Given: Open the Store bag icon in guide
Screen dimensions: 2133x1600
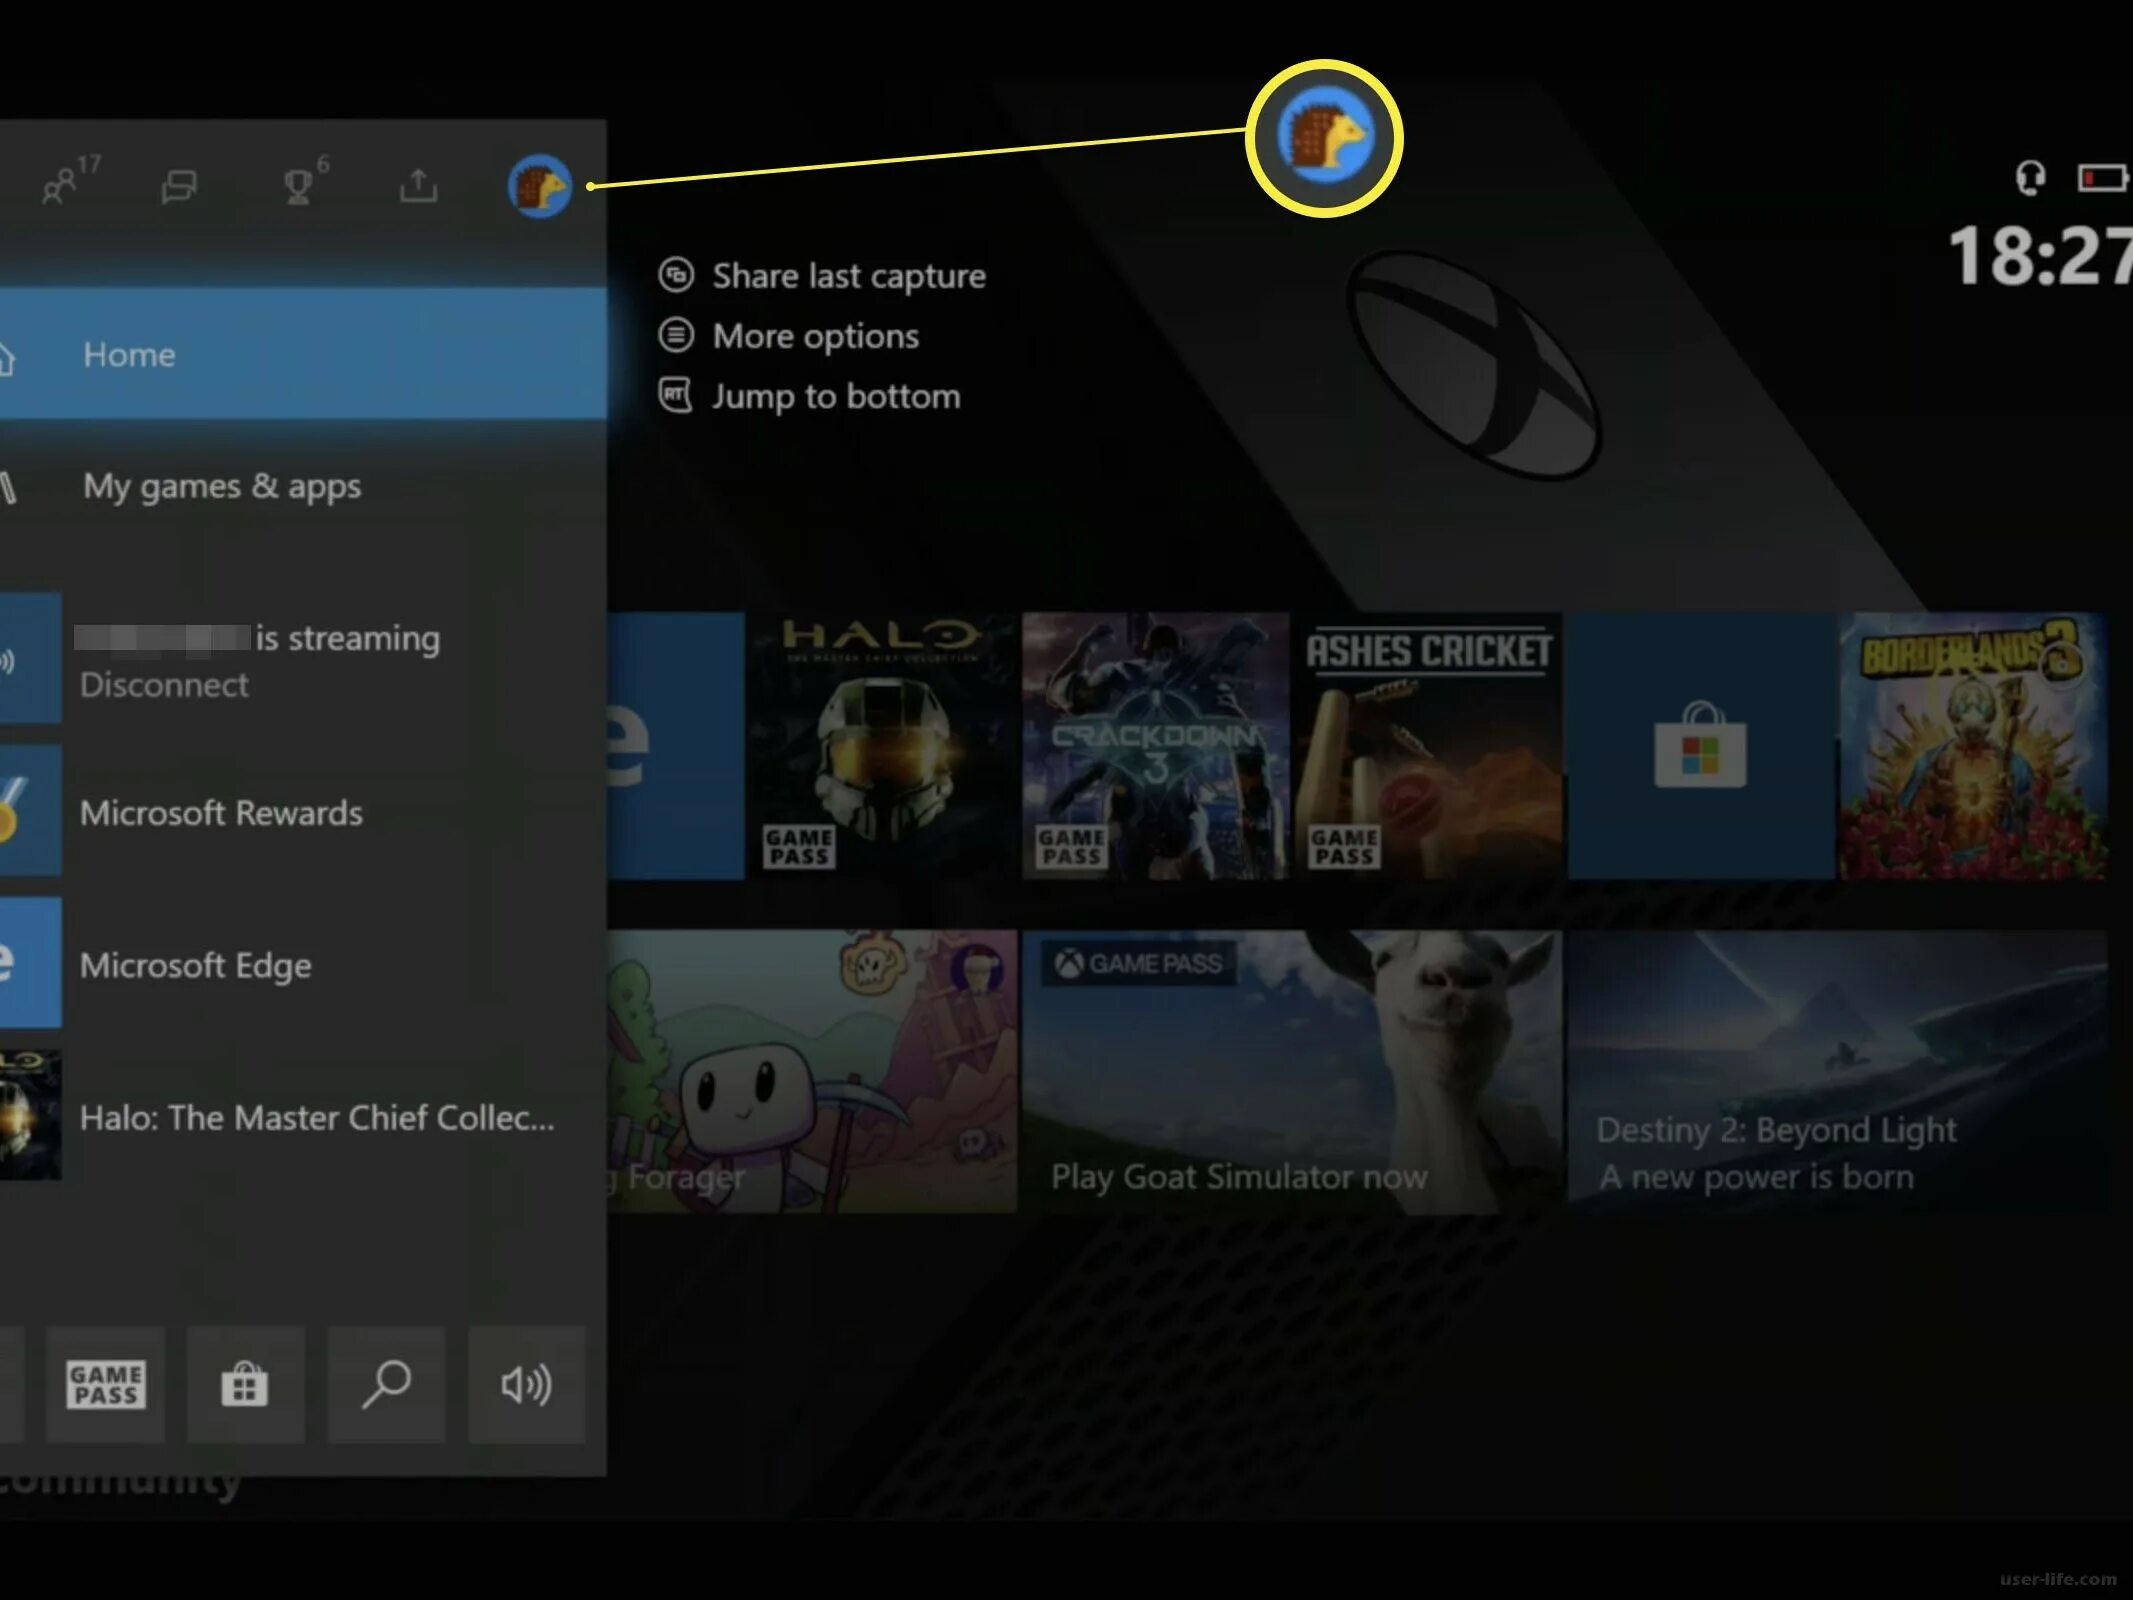Looking at the screenshot, I should (245, 1385).
